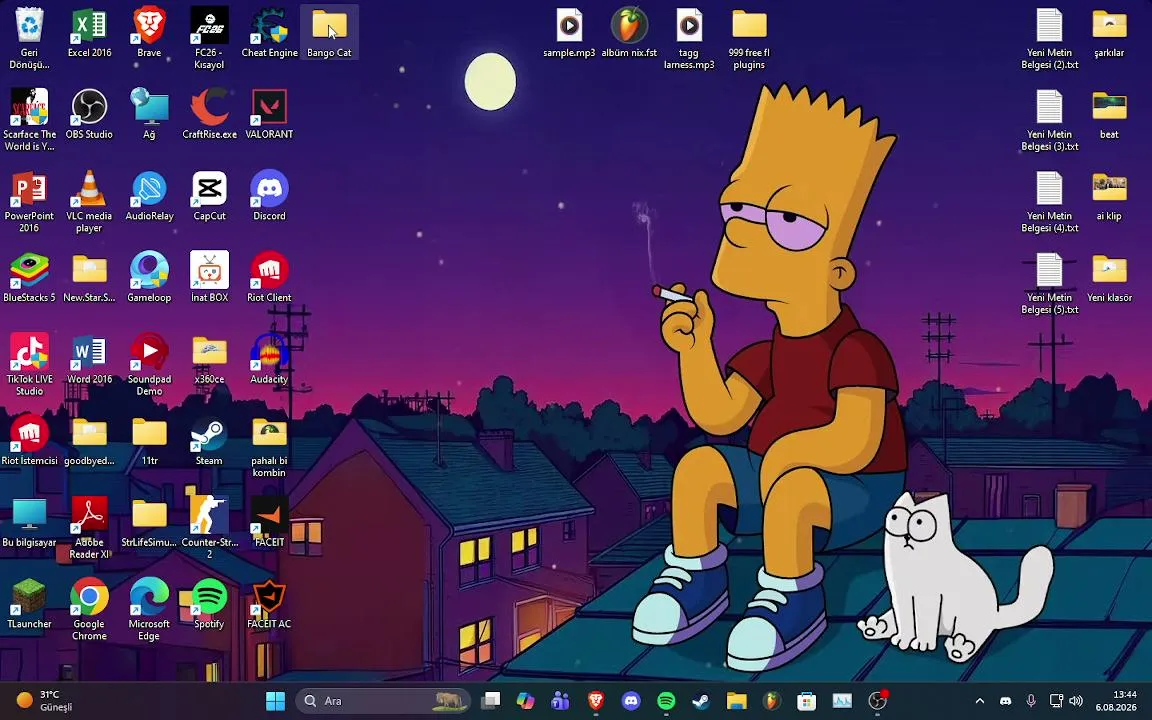This screenshot has height=720, width=1152.
Task: Select the İnat BOX desktop shortcut
Action: [209, 277]
